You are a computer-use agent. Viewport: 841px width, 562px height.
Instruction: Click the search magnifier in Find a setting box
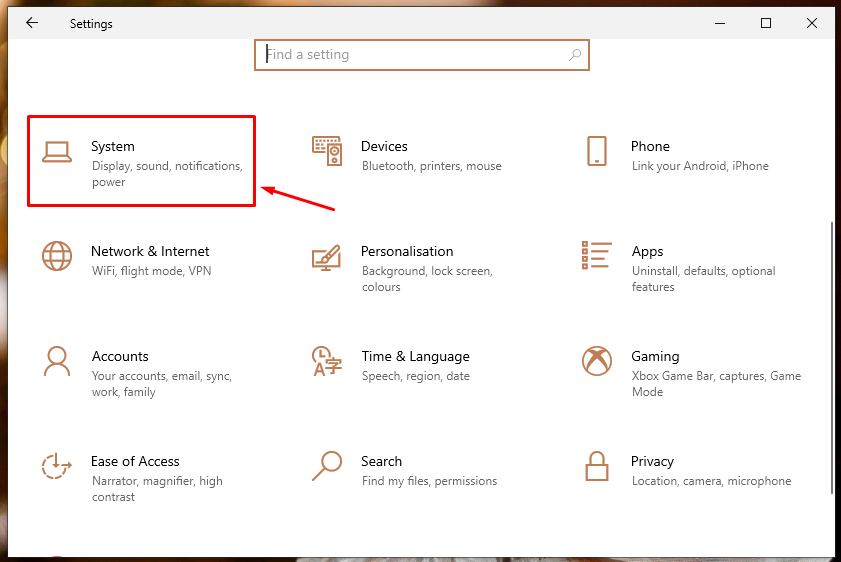tap(575, 55)
